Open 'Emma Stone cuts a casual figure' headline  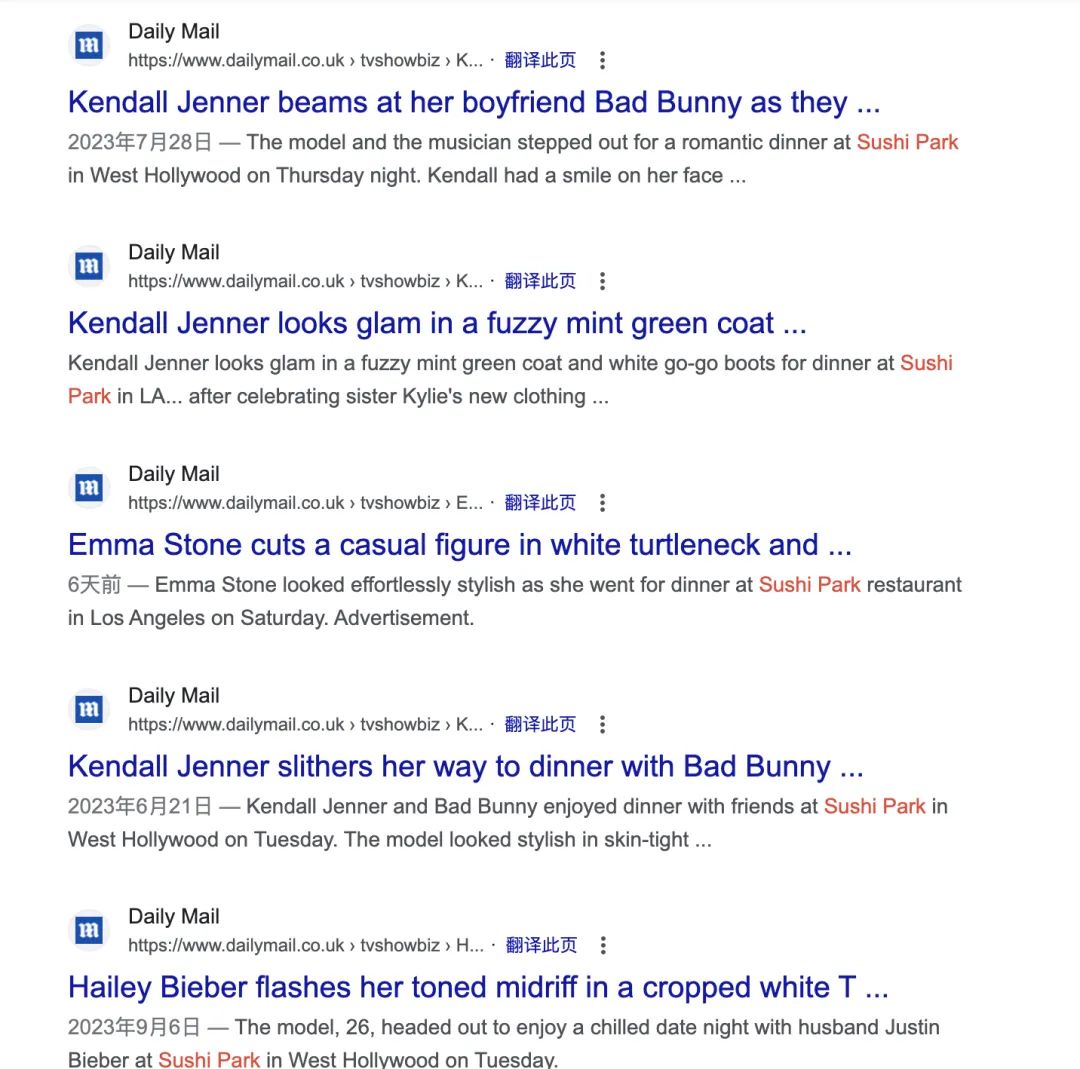click(459, 545)
